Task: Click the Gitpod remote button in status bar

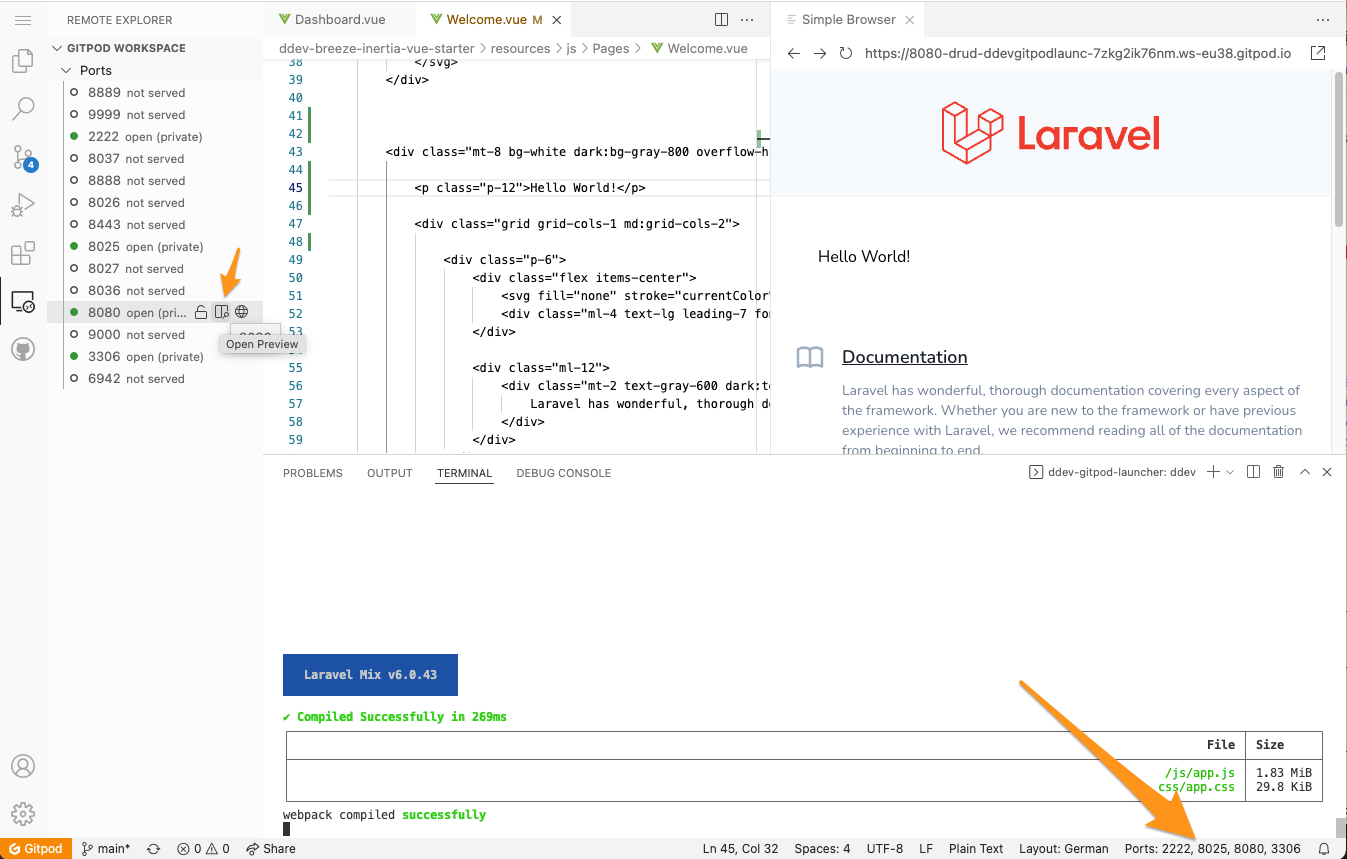Action: click(36, 849)
